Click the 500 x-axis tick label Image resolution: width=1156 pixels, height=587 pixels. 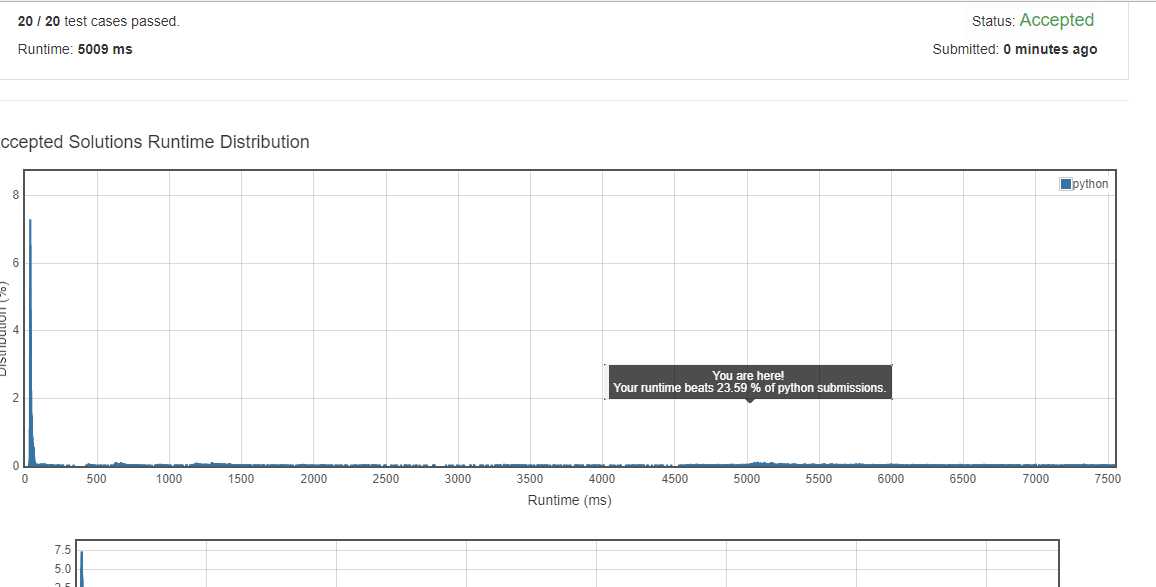(97, 479)
